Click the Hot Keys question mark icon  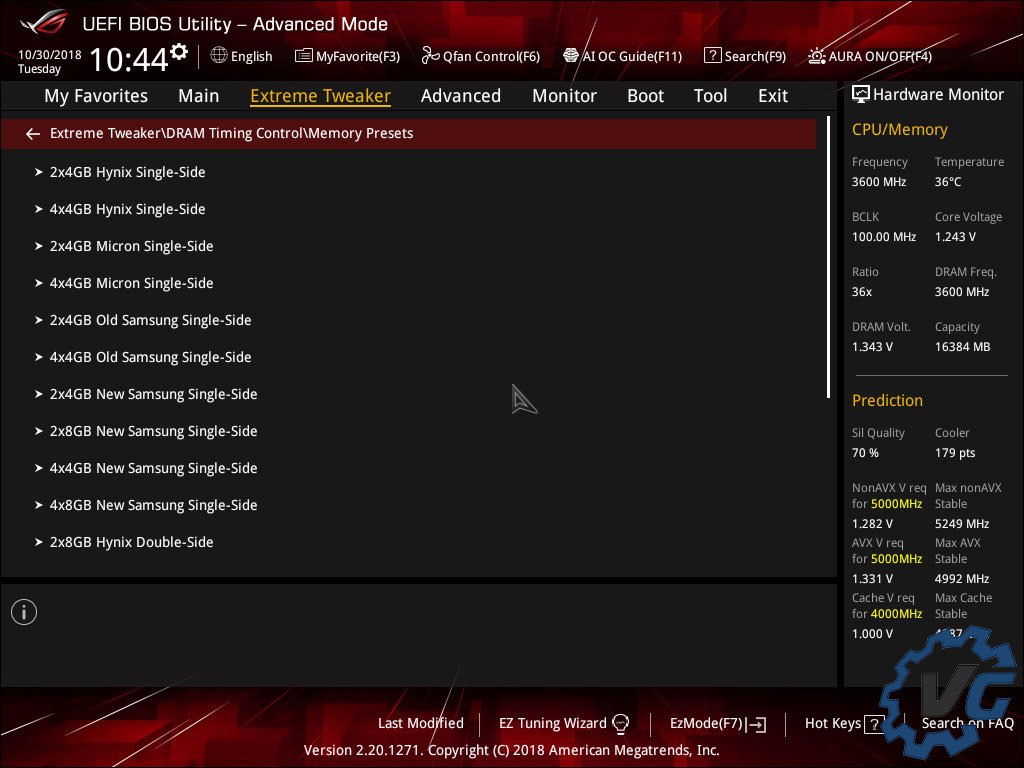point(874,724)
